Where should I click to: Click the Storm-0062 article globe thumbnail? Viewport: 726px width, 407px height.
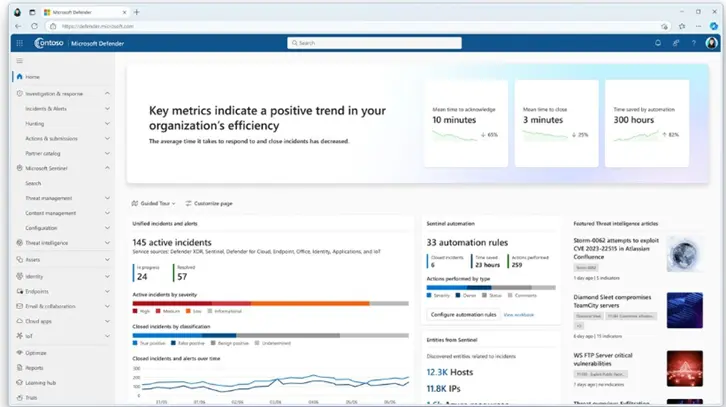685,254
